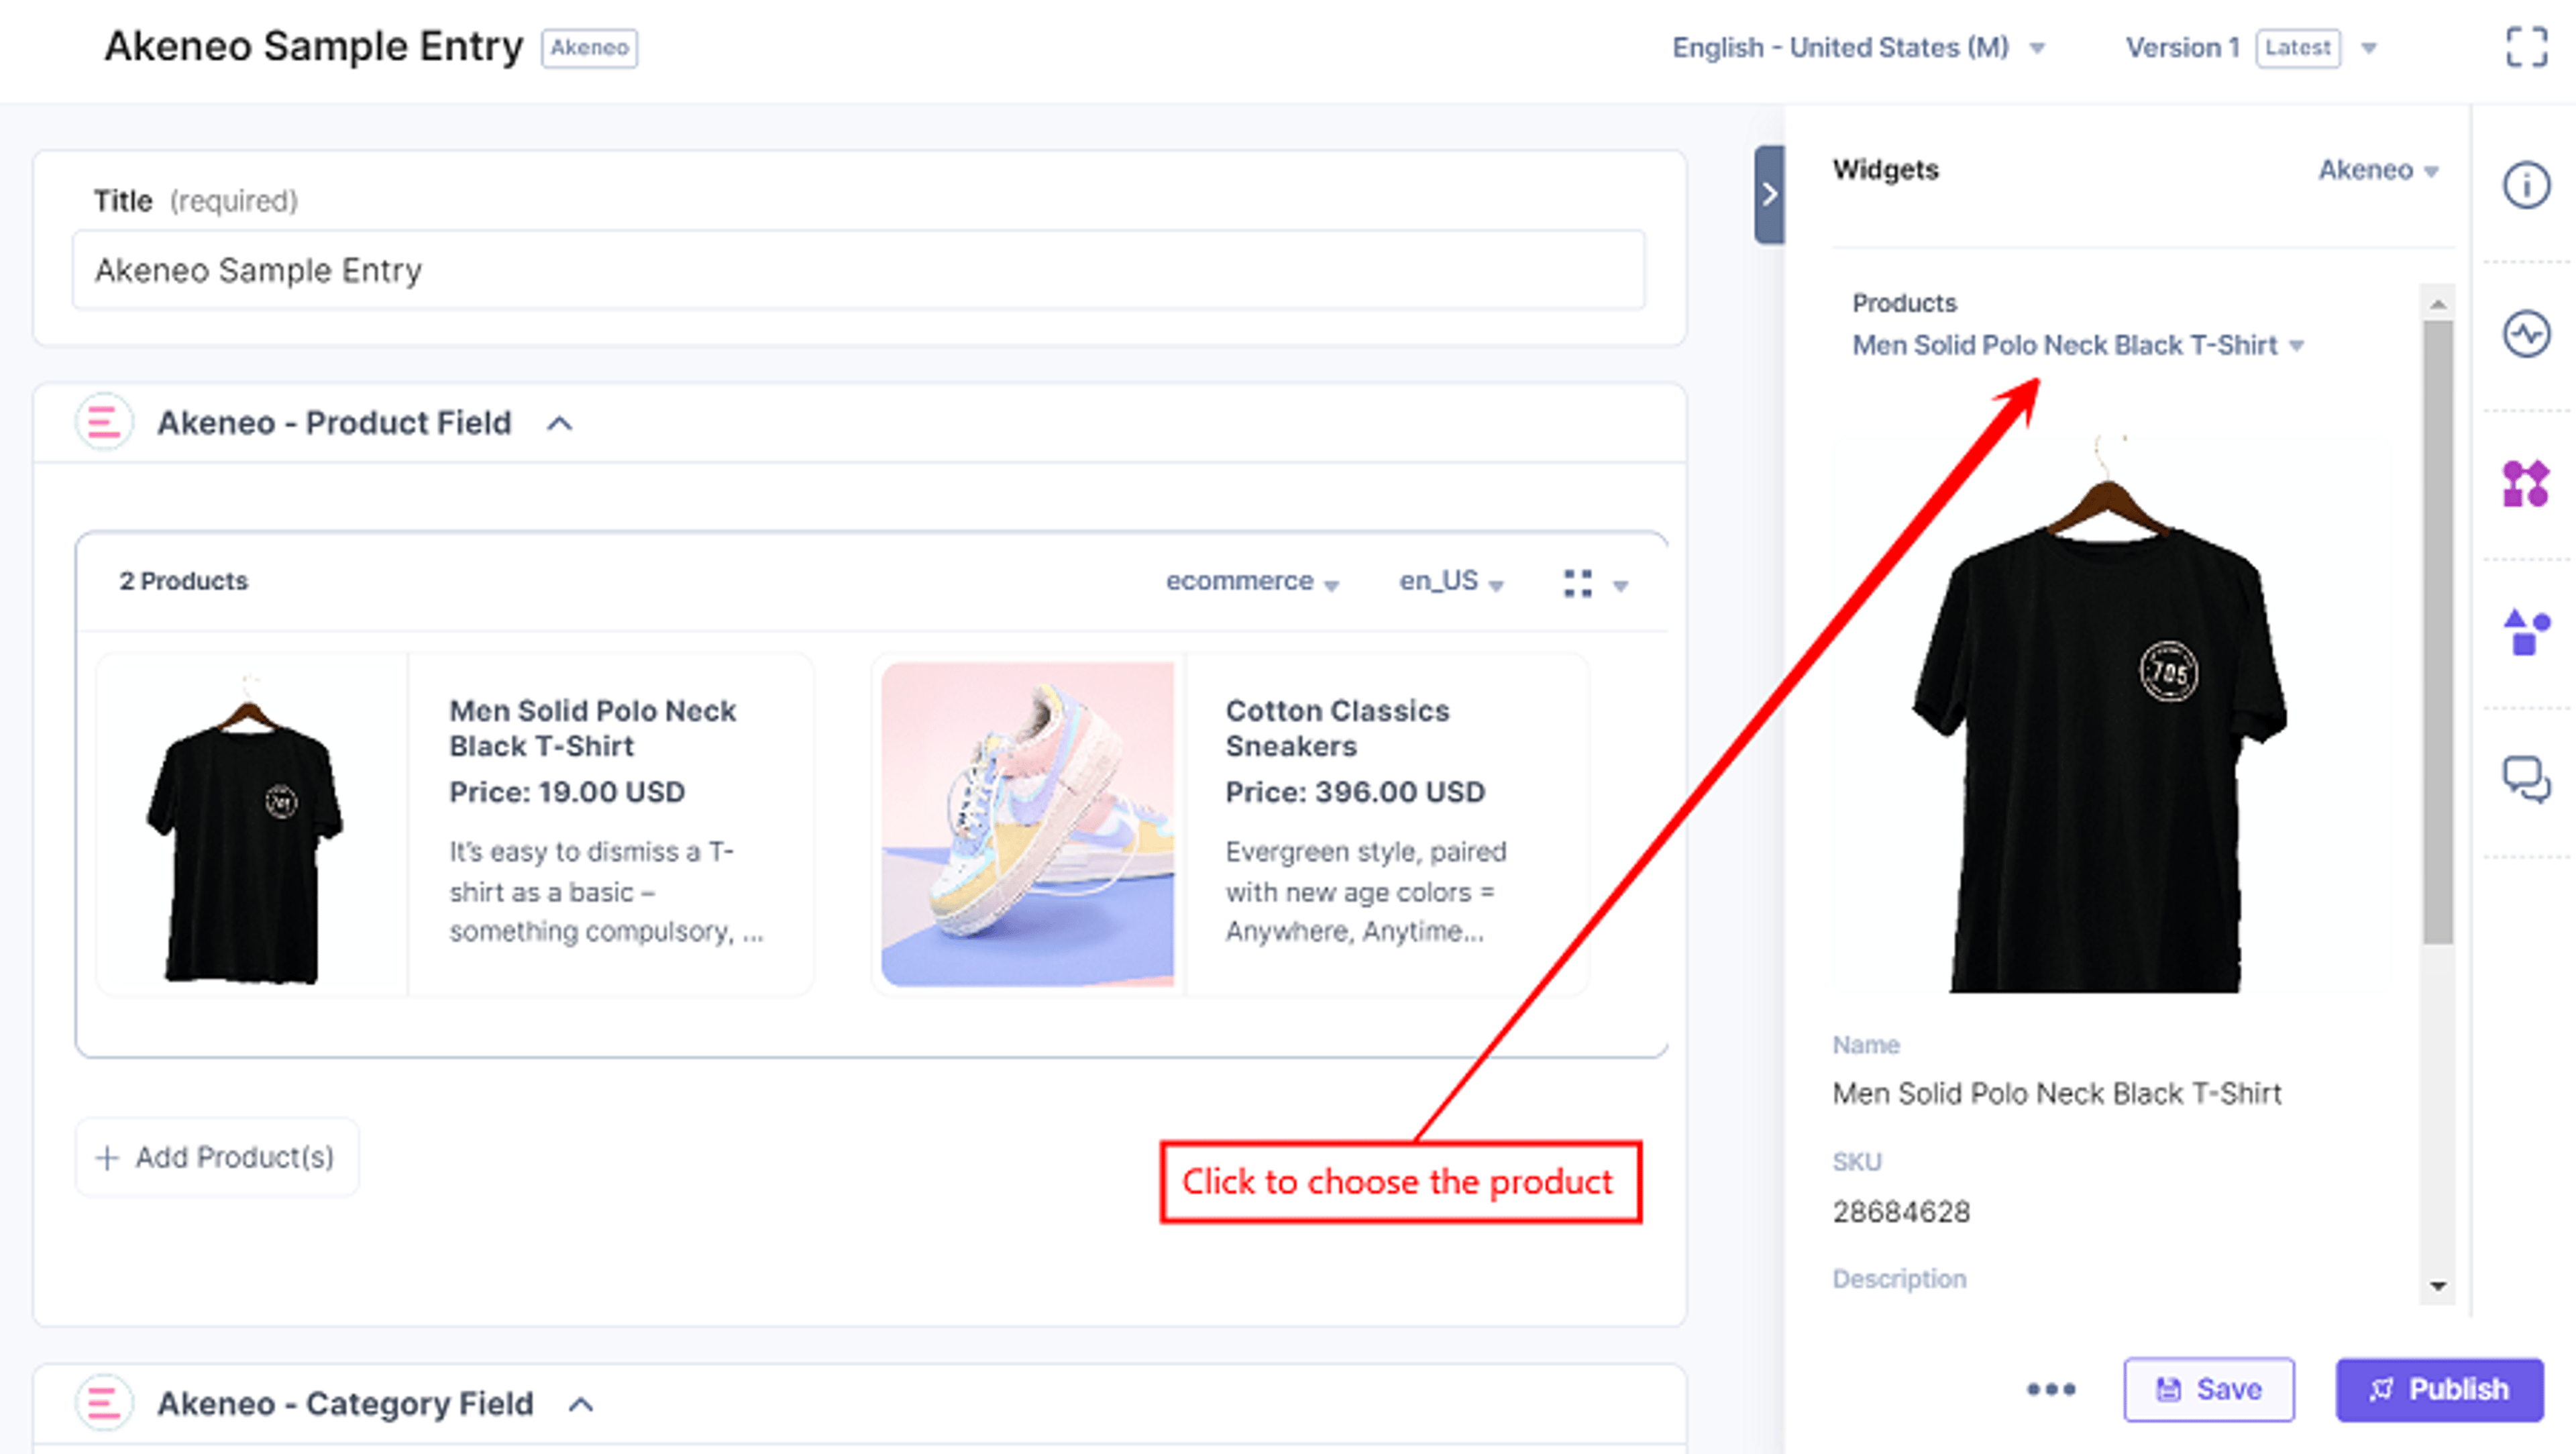Click the T-shirt description starting "It's easy to dismiss"

[606, 892]
